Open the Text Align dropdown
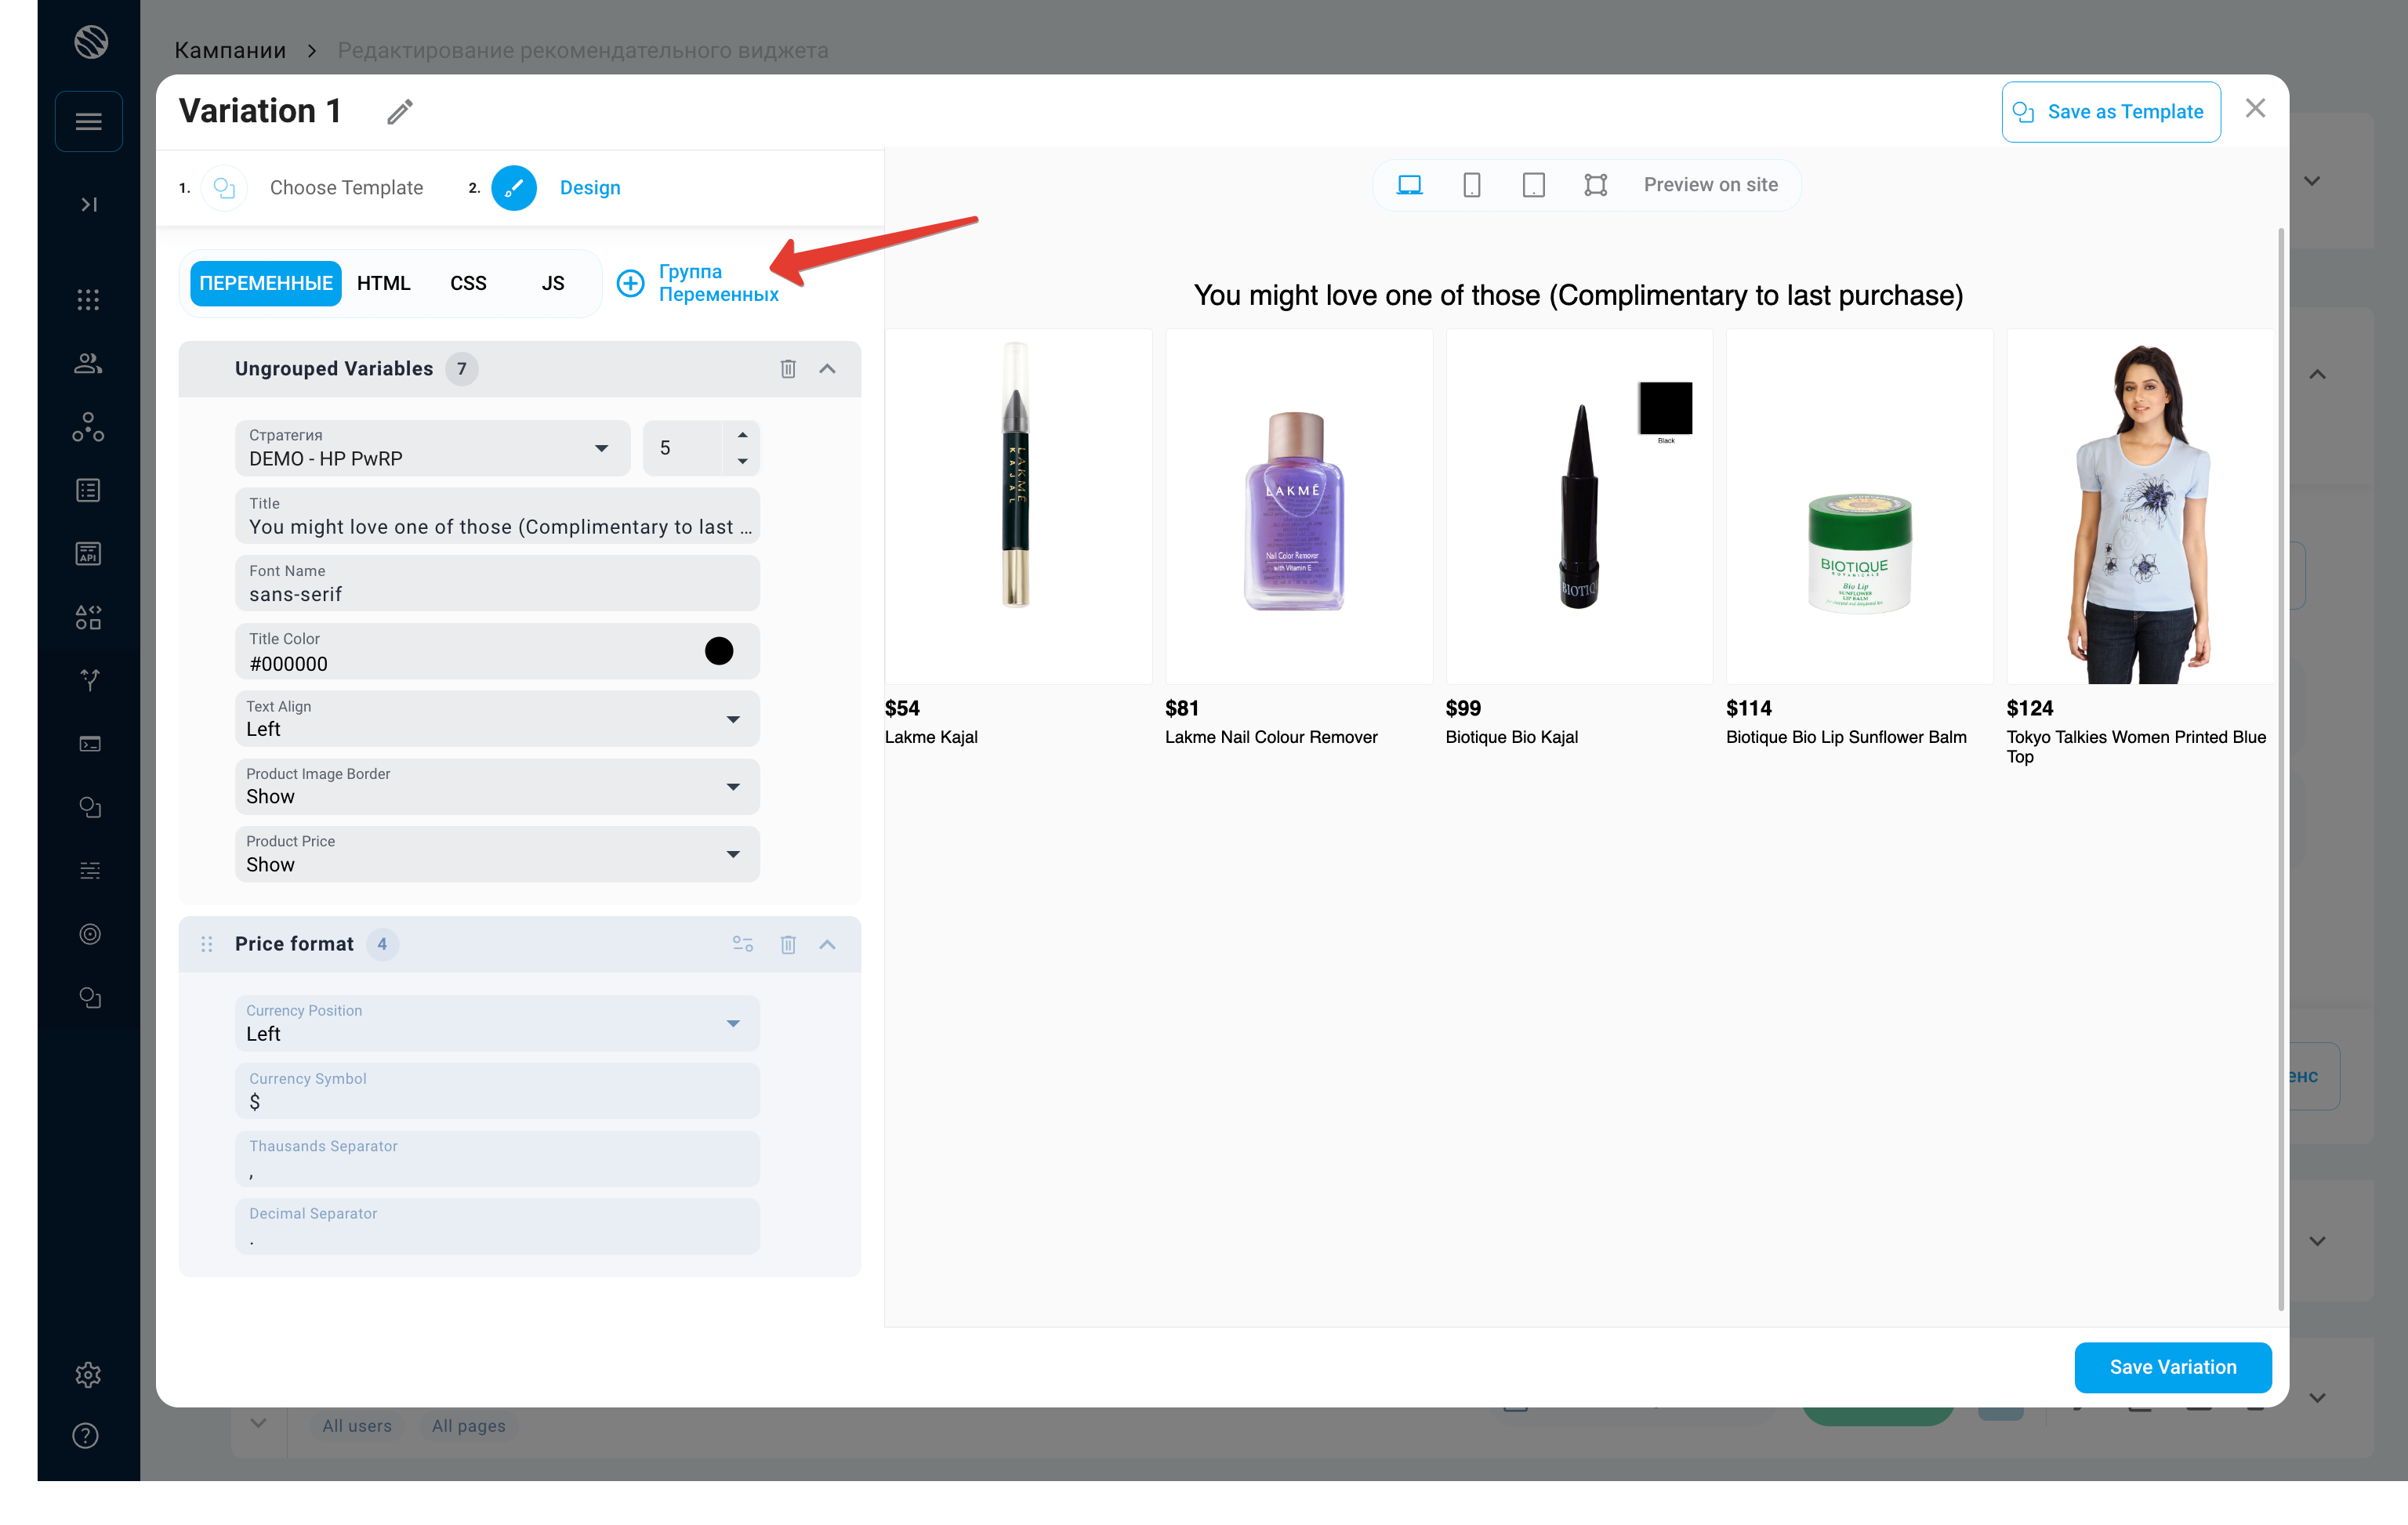2408x1525 pixels. [497, 719]
